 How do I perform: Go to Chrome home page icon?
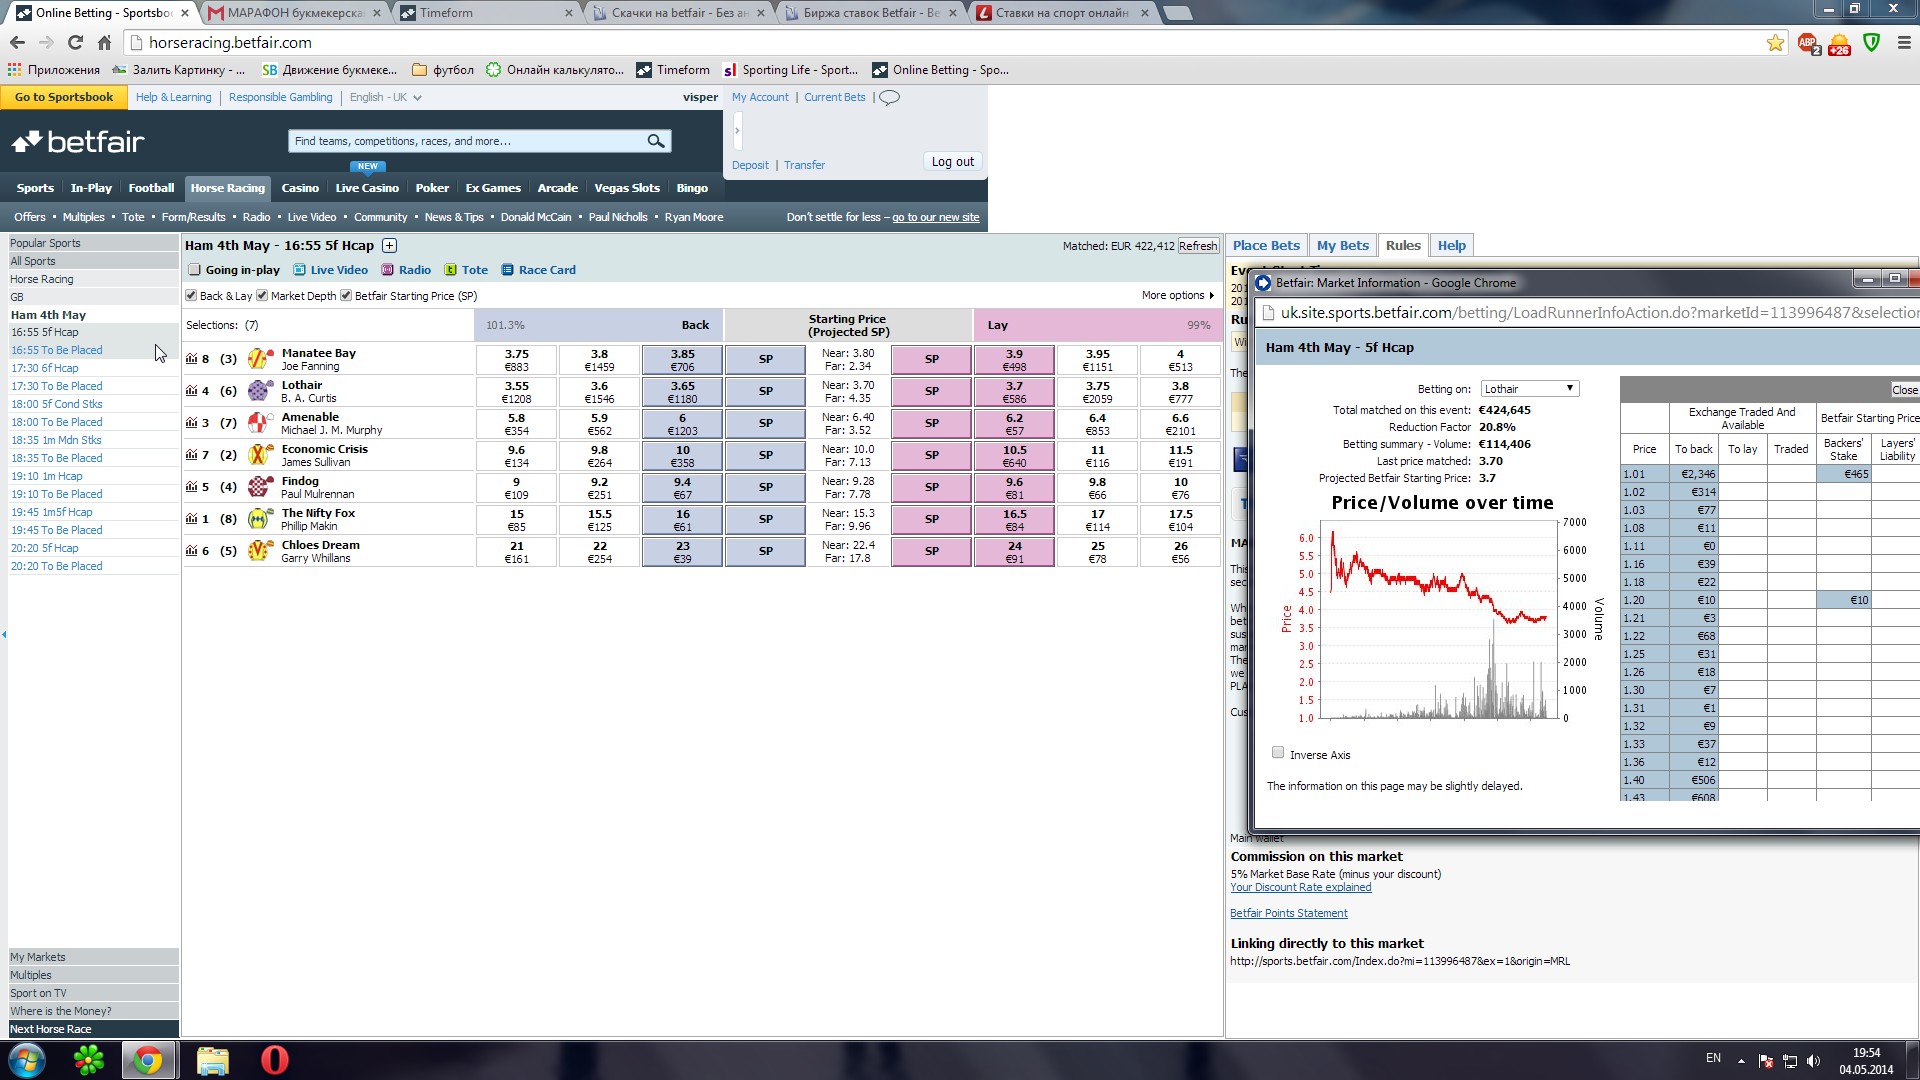104,42
